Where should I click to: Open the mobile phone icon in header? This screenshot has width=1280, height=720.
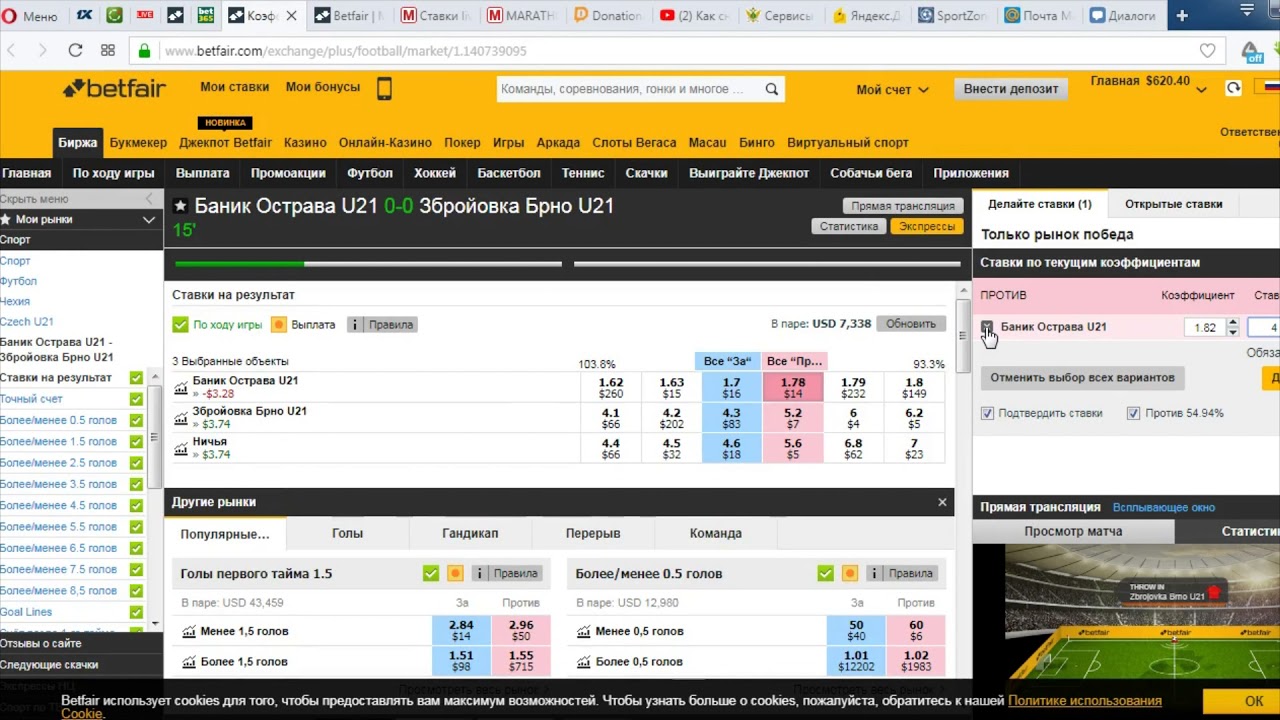tap(384, 89)
